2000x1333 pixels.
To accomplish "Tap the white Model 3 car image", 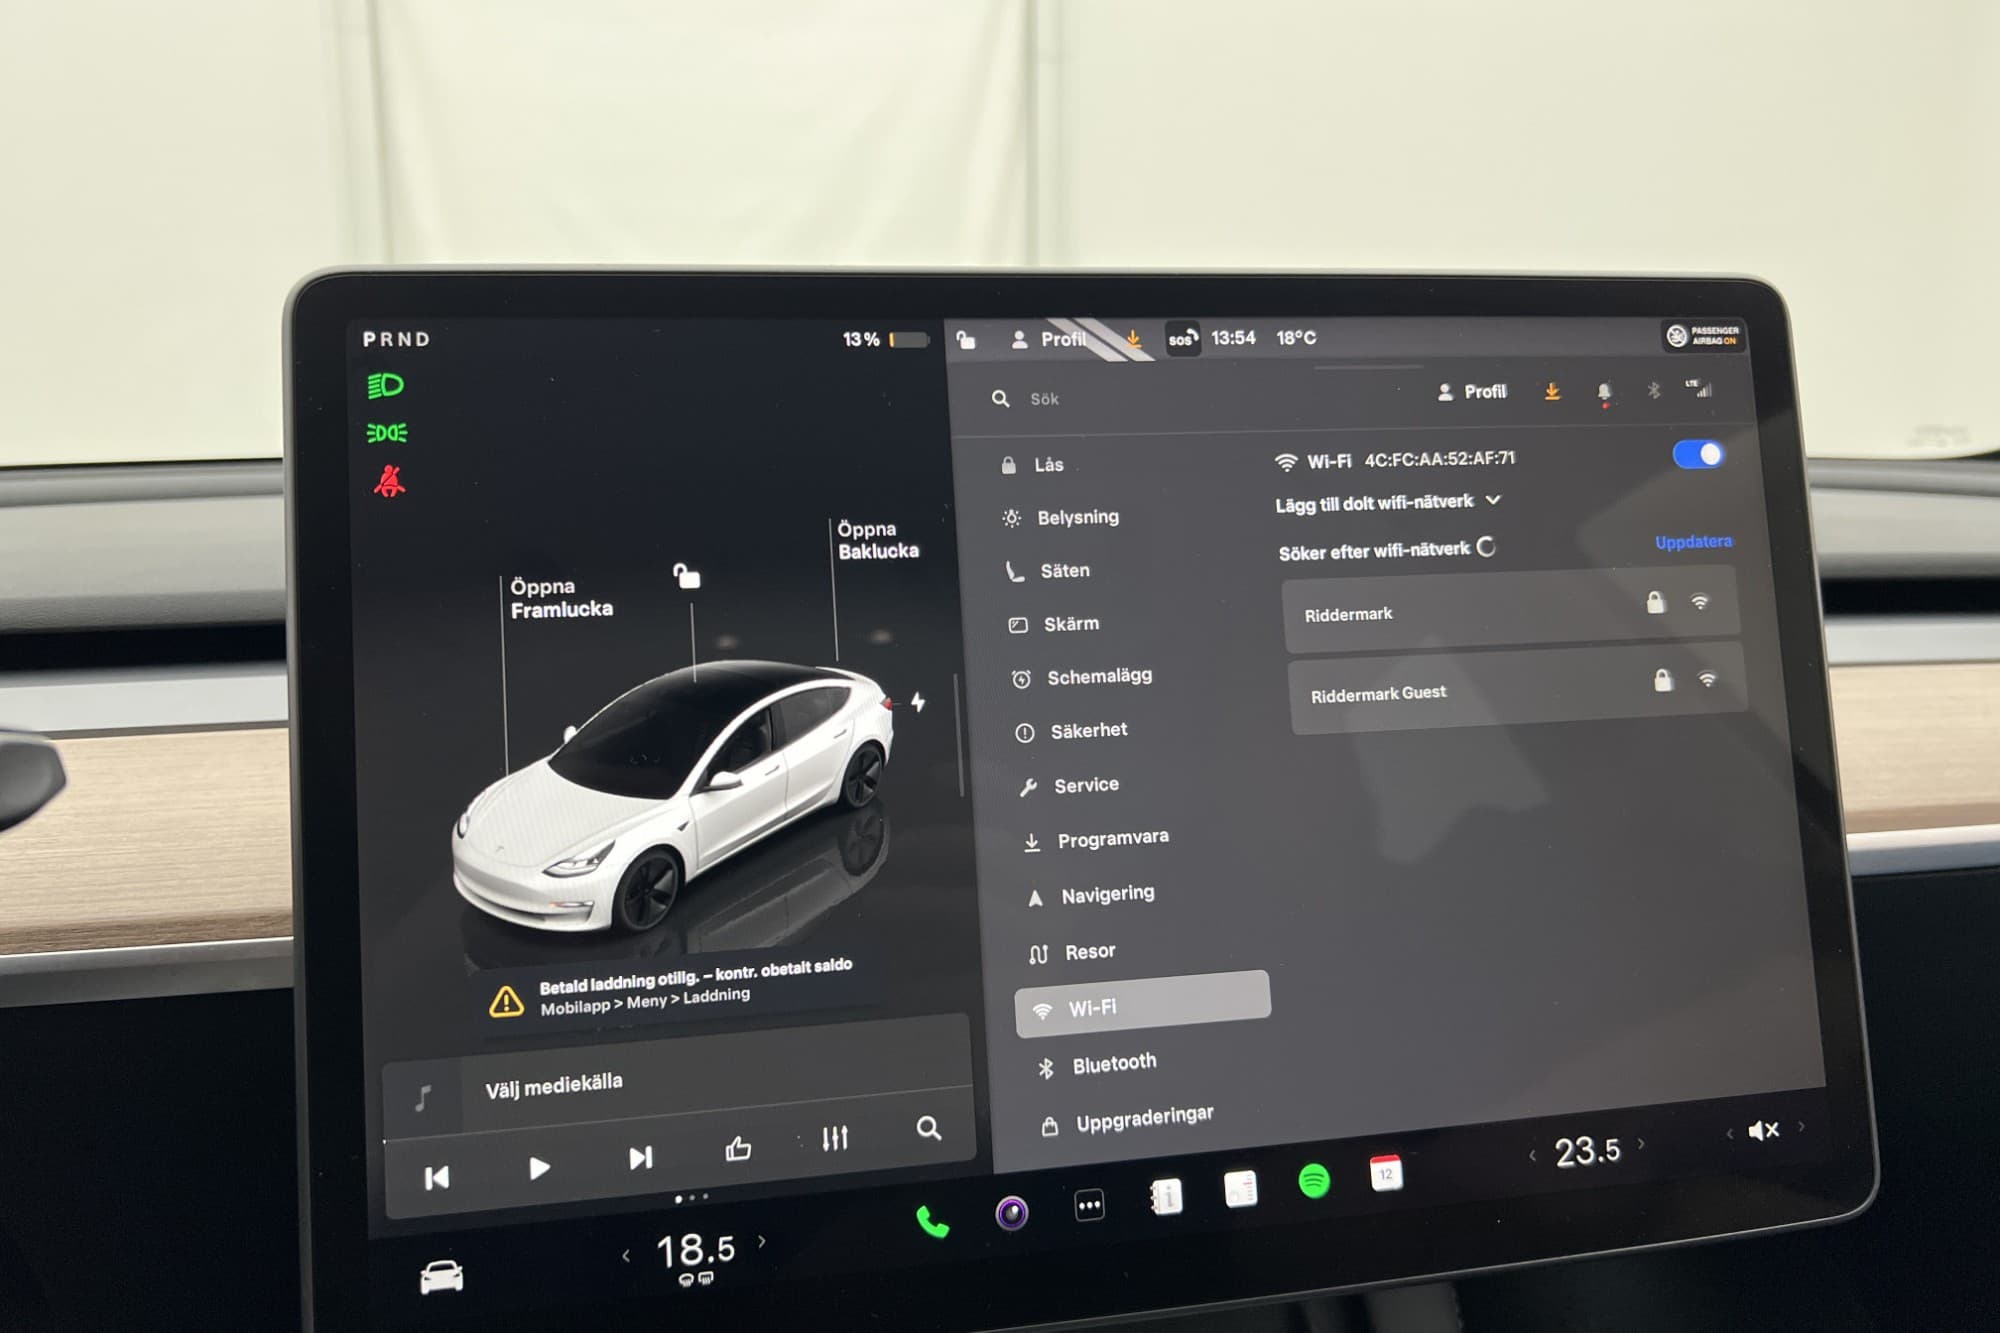I will (675, 795).
